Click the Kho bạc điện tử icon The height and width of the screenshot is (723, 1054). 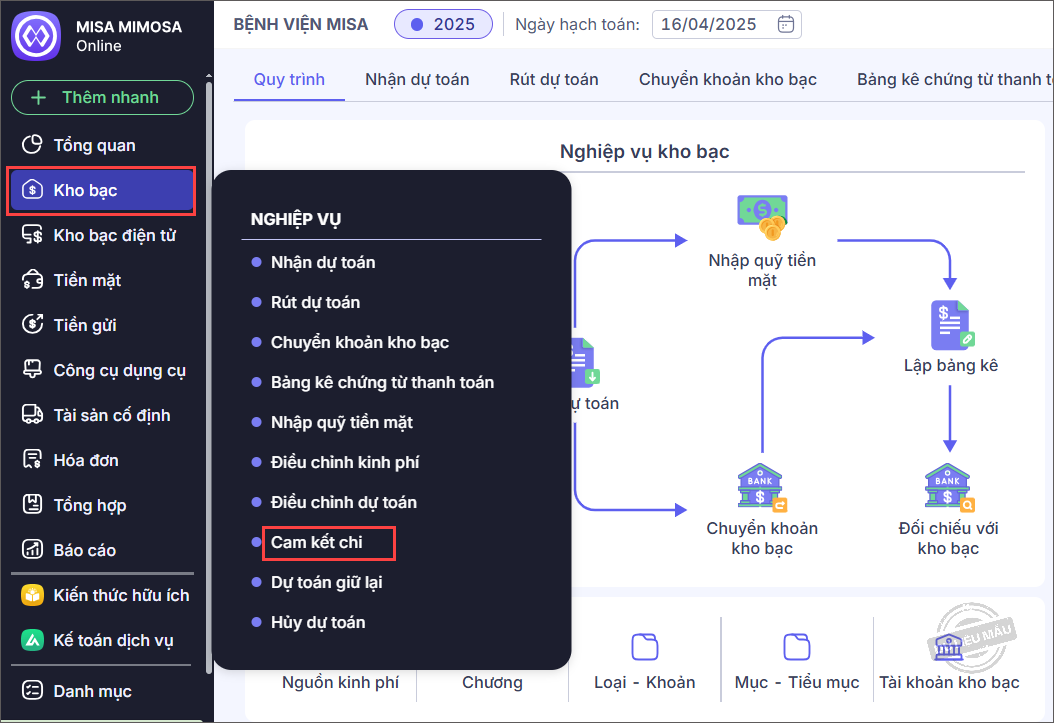pos(32,235)
